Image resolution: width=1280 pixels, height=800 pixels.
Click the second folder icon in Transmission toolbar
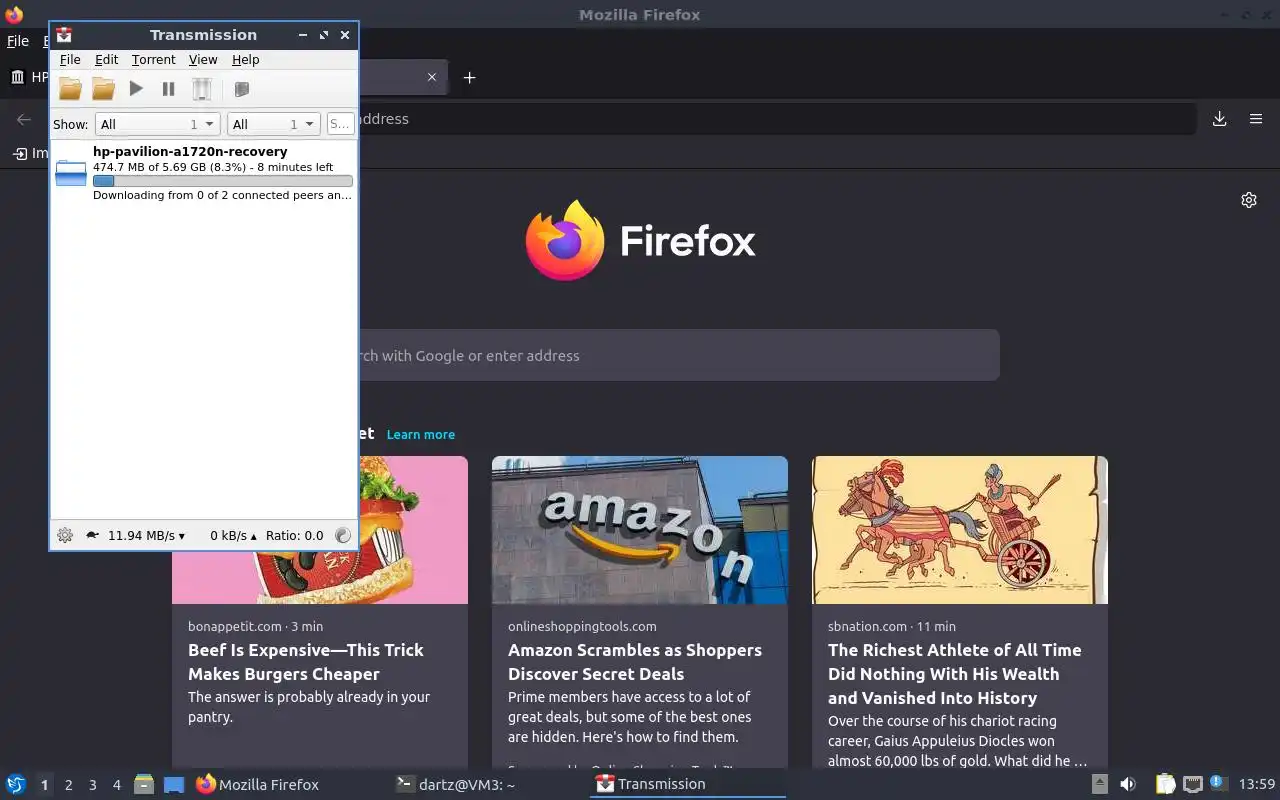(x=103, y=89)
